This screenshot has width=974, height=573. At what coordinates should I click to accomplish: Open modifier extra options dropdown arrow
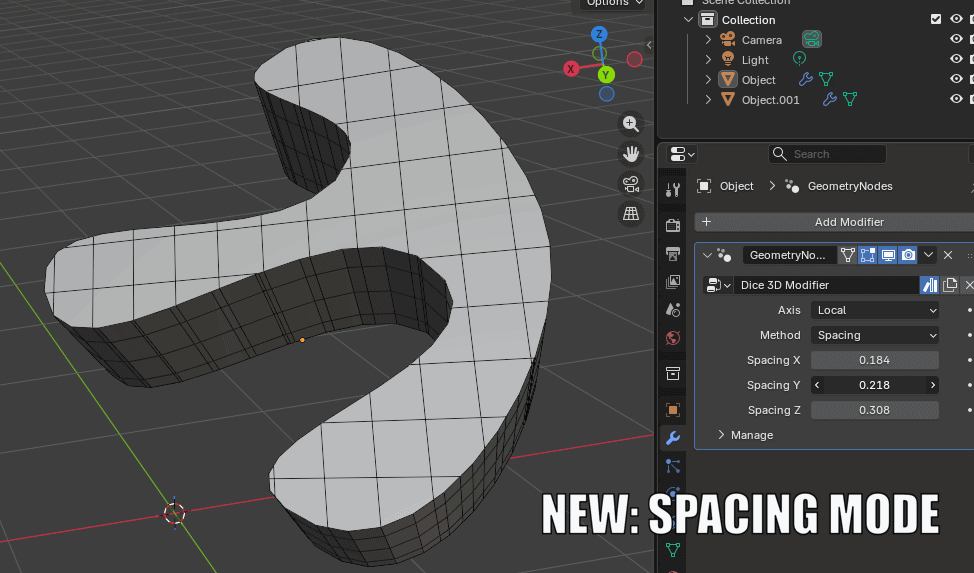click(x=928, y=255)
